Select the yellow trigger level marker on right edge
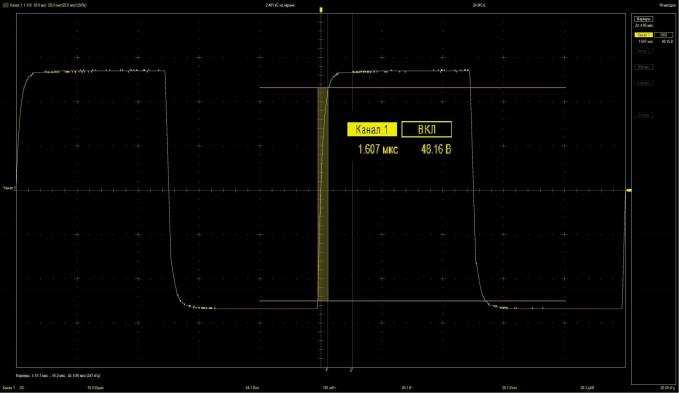The width and height of the screenshot is (679, 393). (x=629, y=190)
